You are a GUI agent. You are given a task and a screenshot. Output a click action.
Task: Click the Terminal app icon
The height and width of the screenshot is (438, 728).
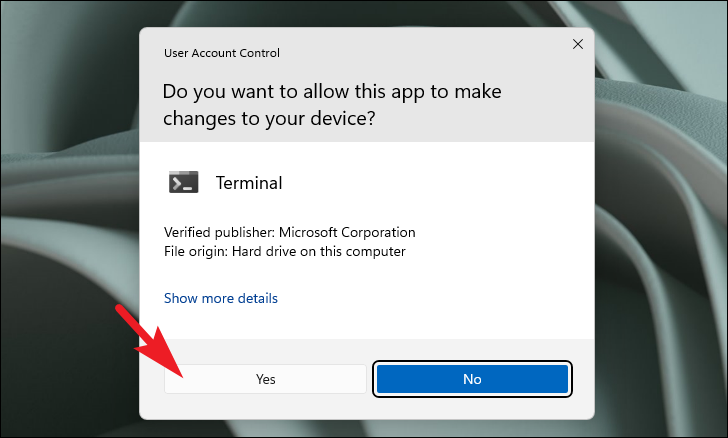(x=183, y=182)
